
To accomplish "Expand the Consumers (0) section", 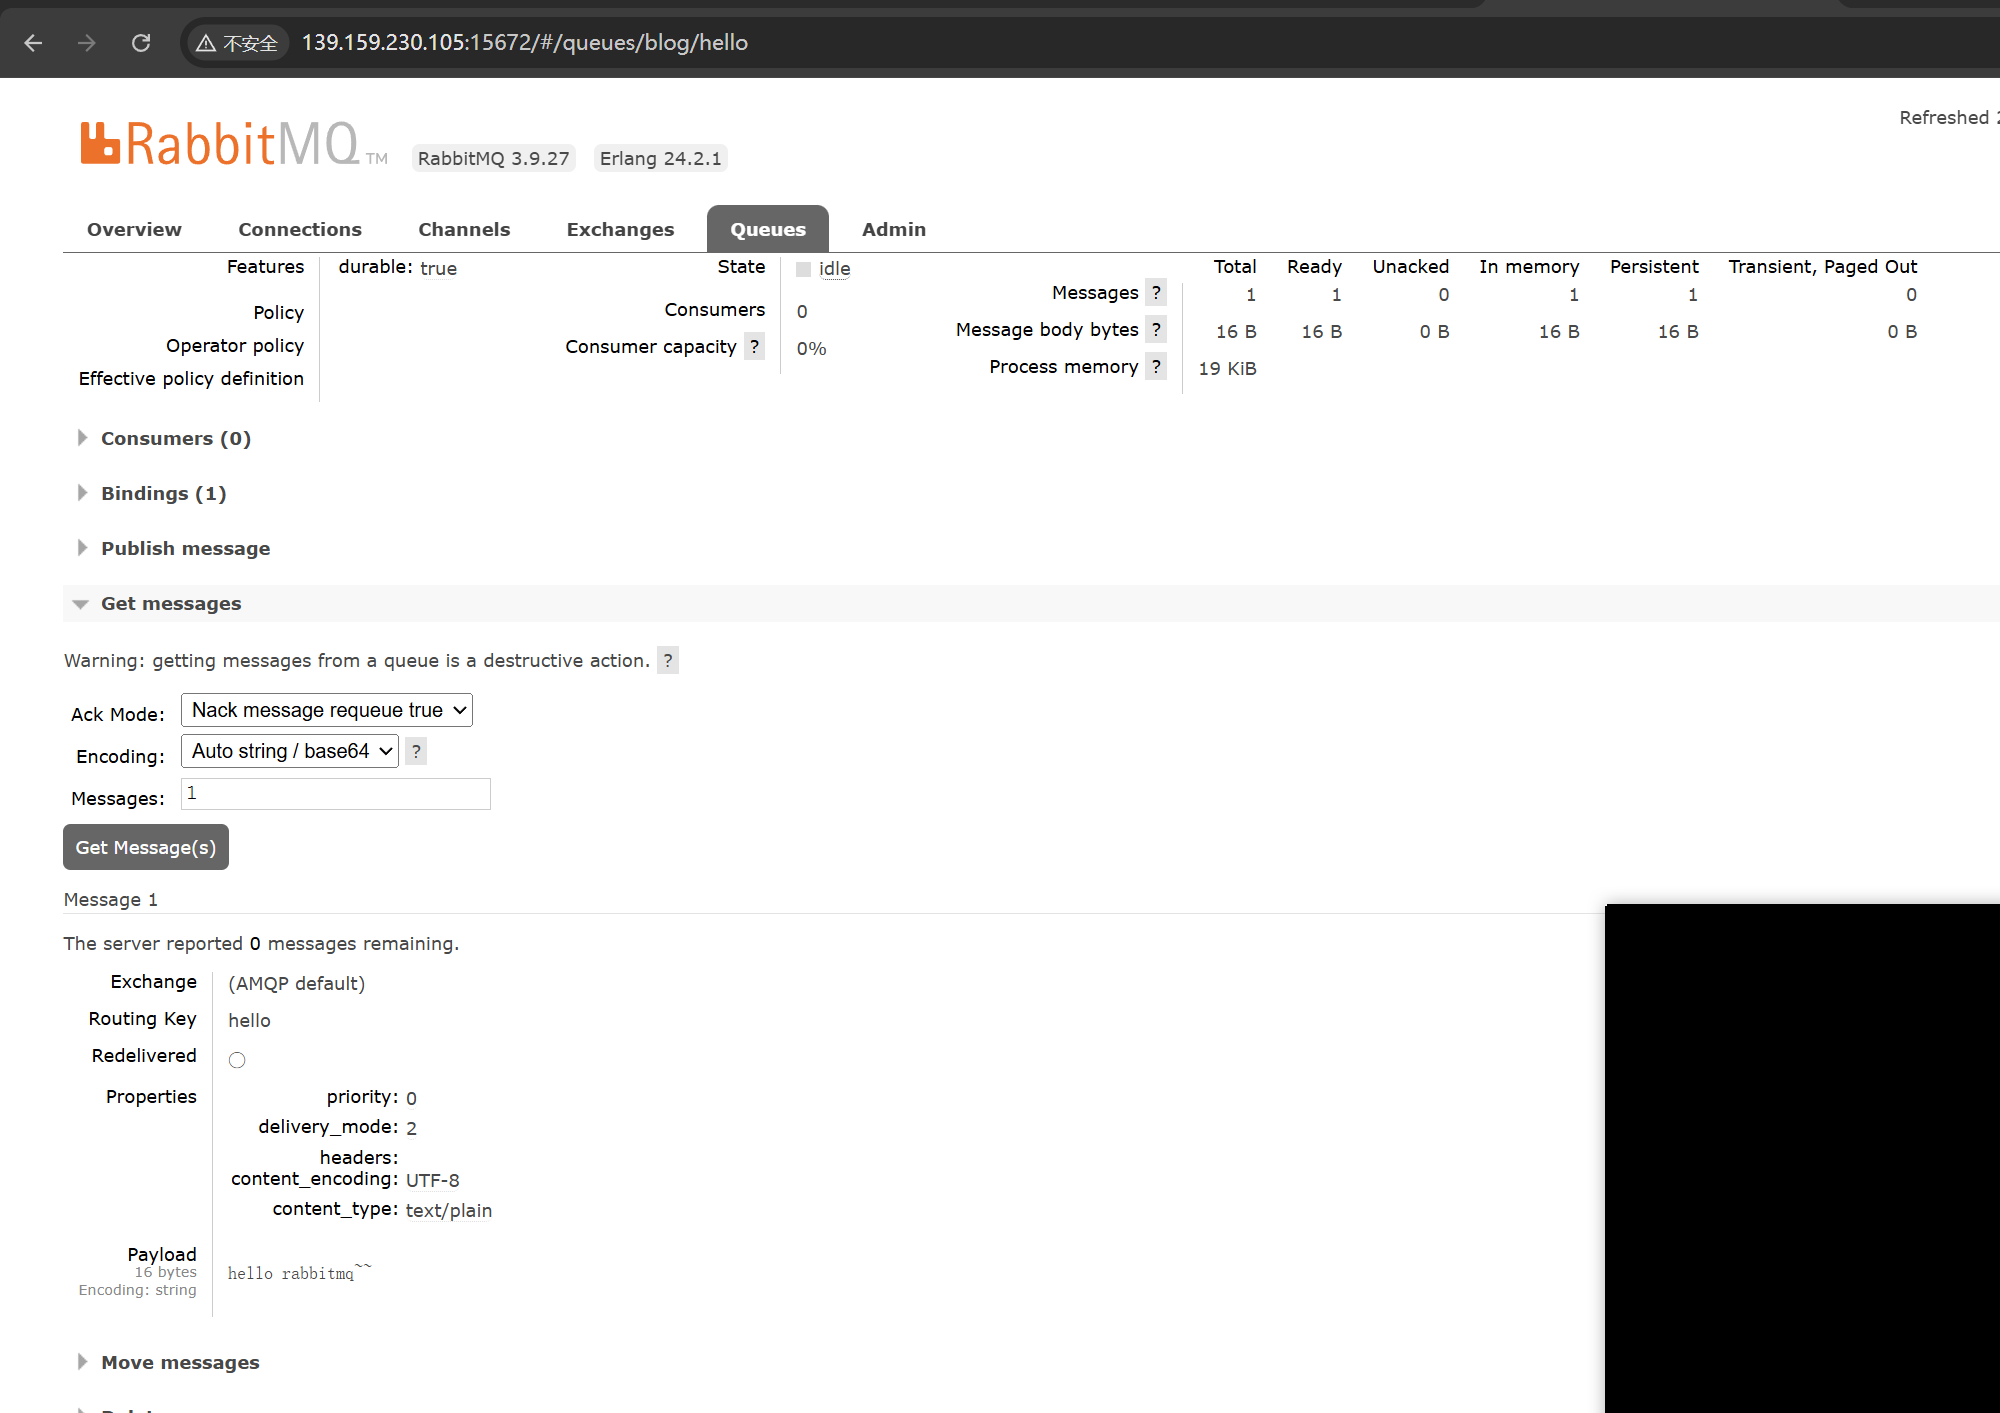I will point(175,439).
